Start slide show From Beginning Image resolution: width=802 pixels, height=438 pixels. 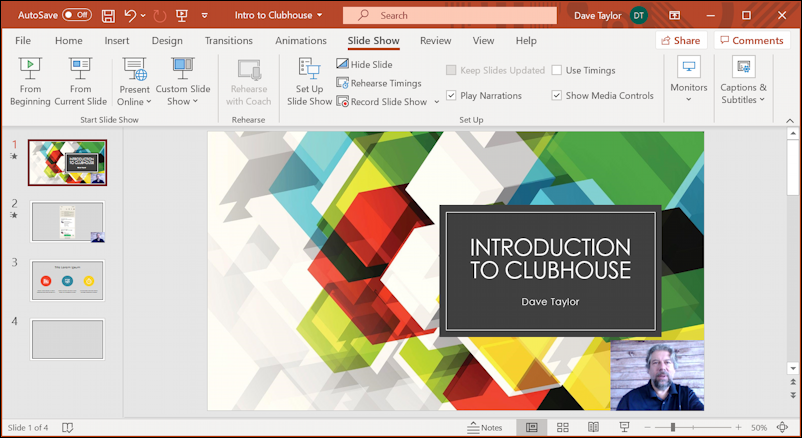click(30, 82)
